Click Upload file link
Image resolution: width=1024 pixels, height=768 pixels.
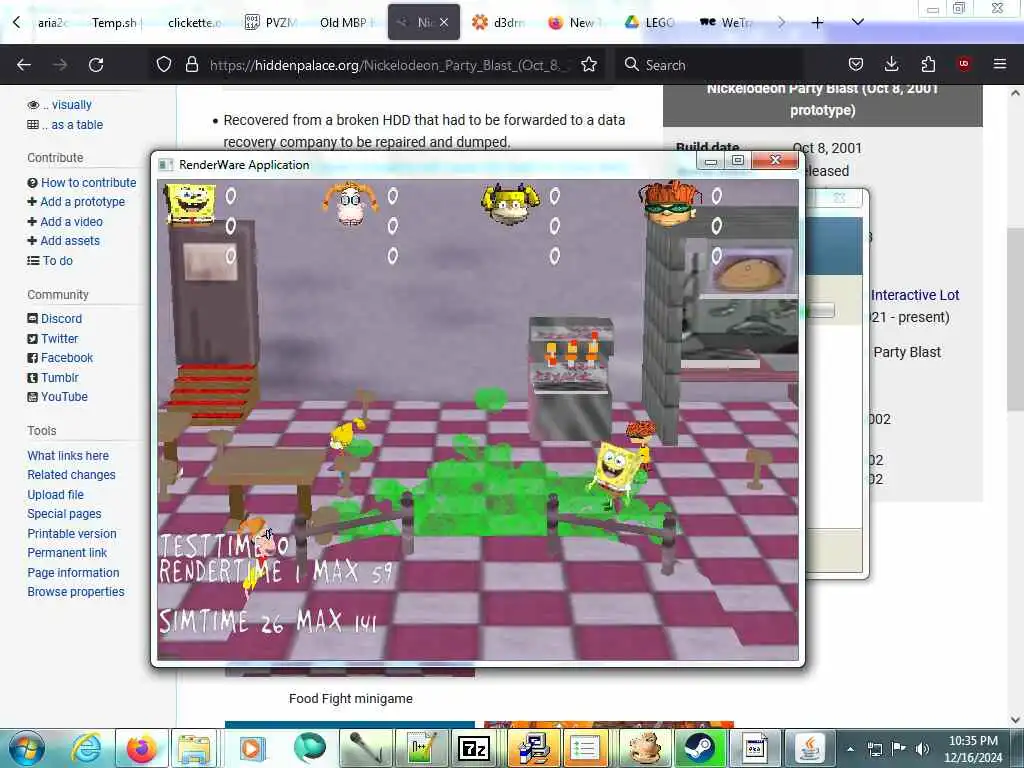(56, 494)
